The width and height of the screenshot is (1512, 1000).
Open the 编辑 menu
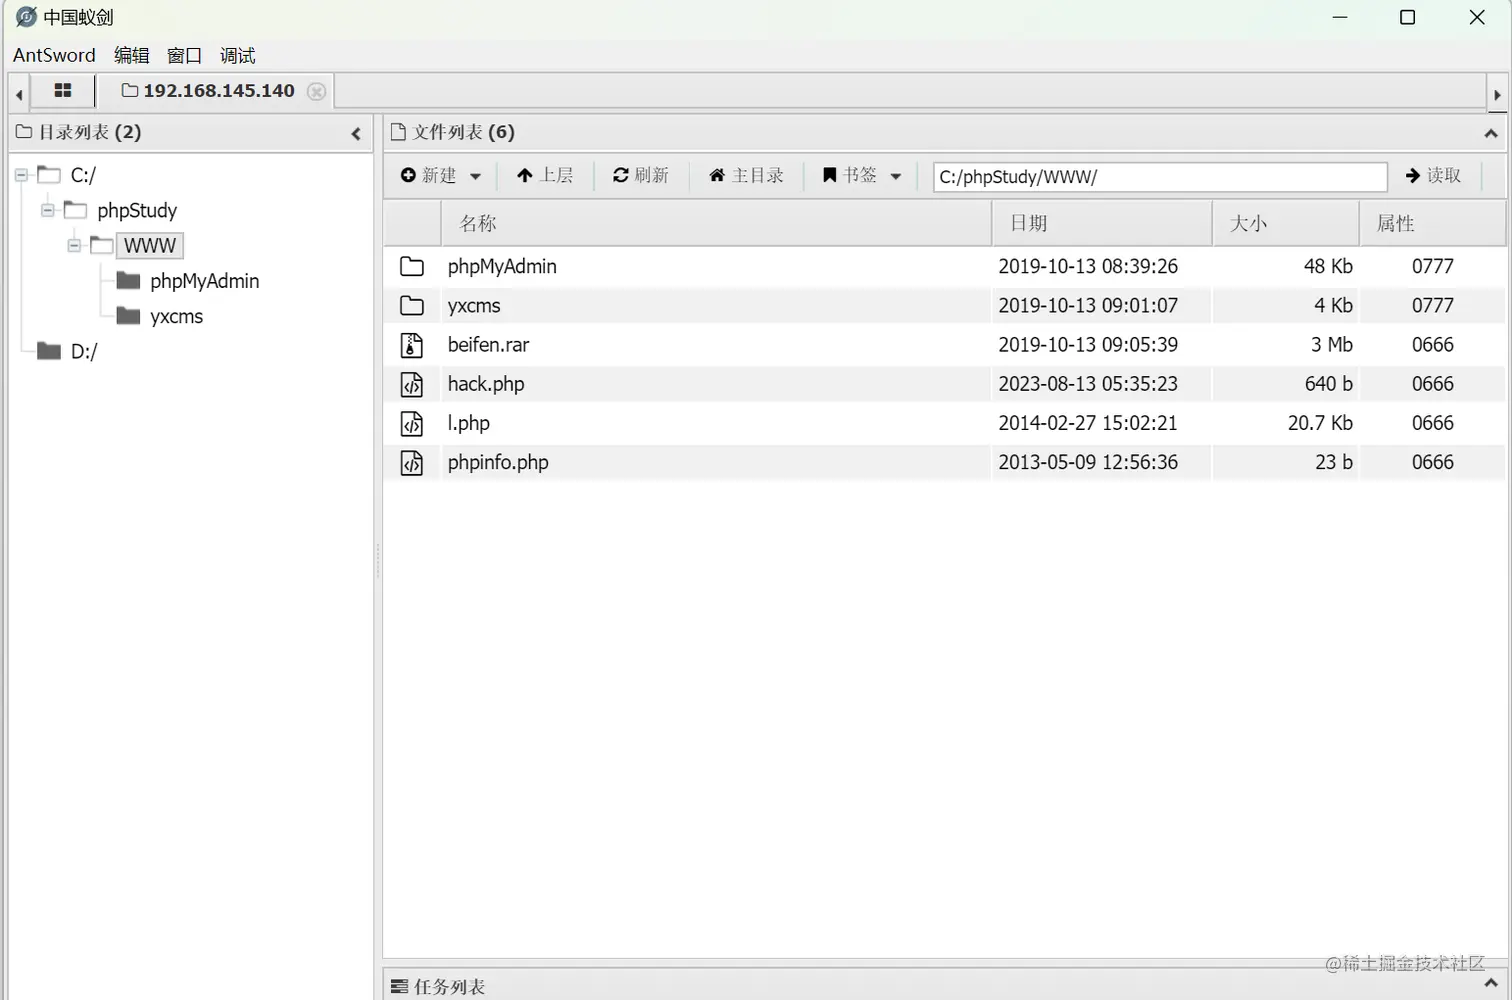131,55
